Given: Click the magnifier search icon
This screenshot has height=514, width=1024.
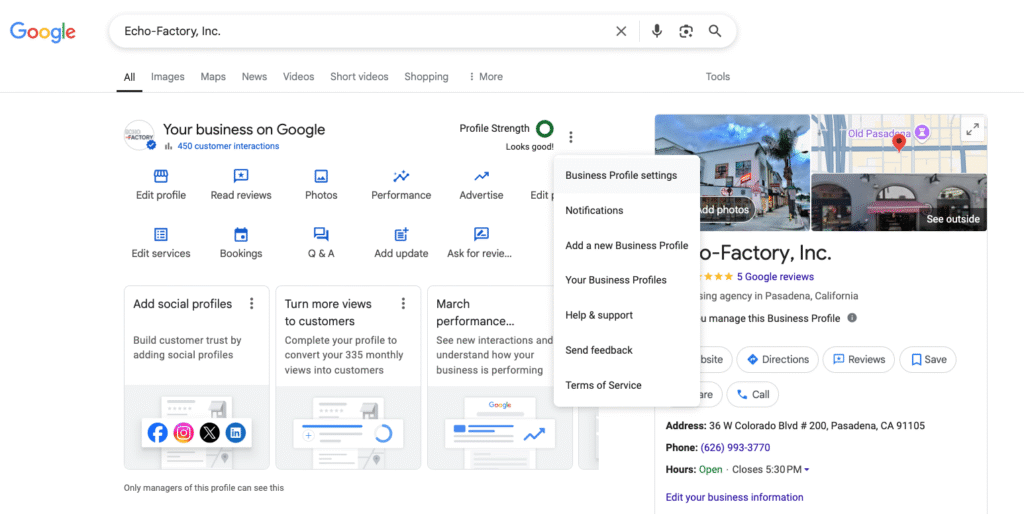Looking at the screenshot, I should [x=715, y=31].
